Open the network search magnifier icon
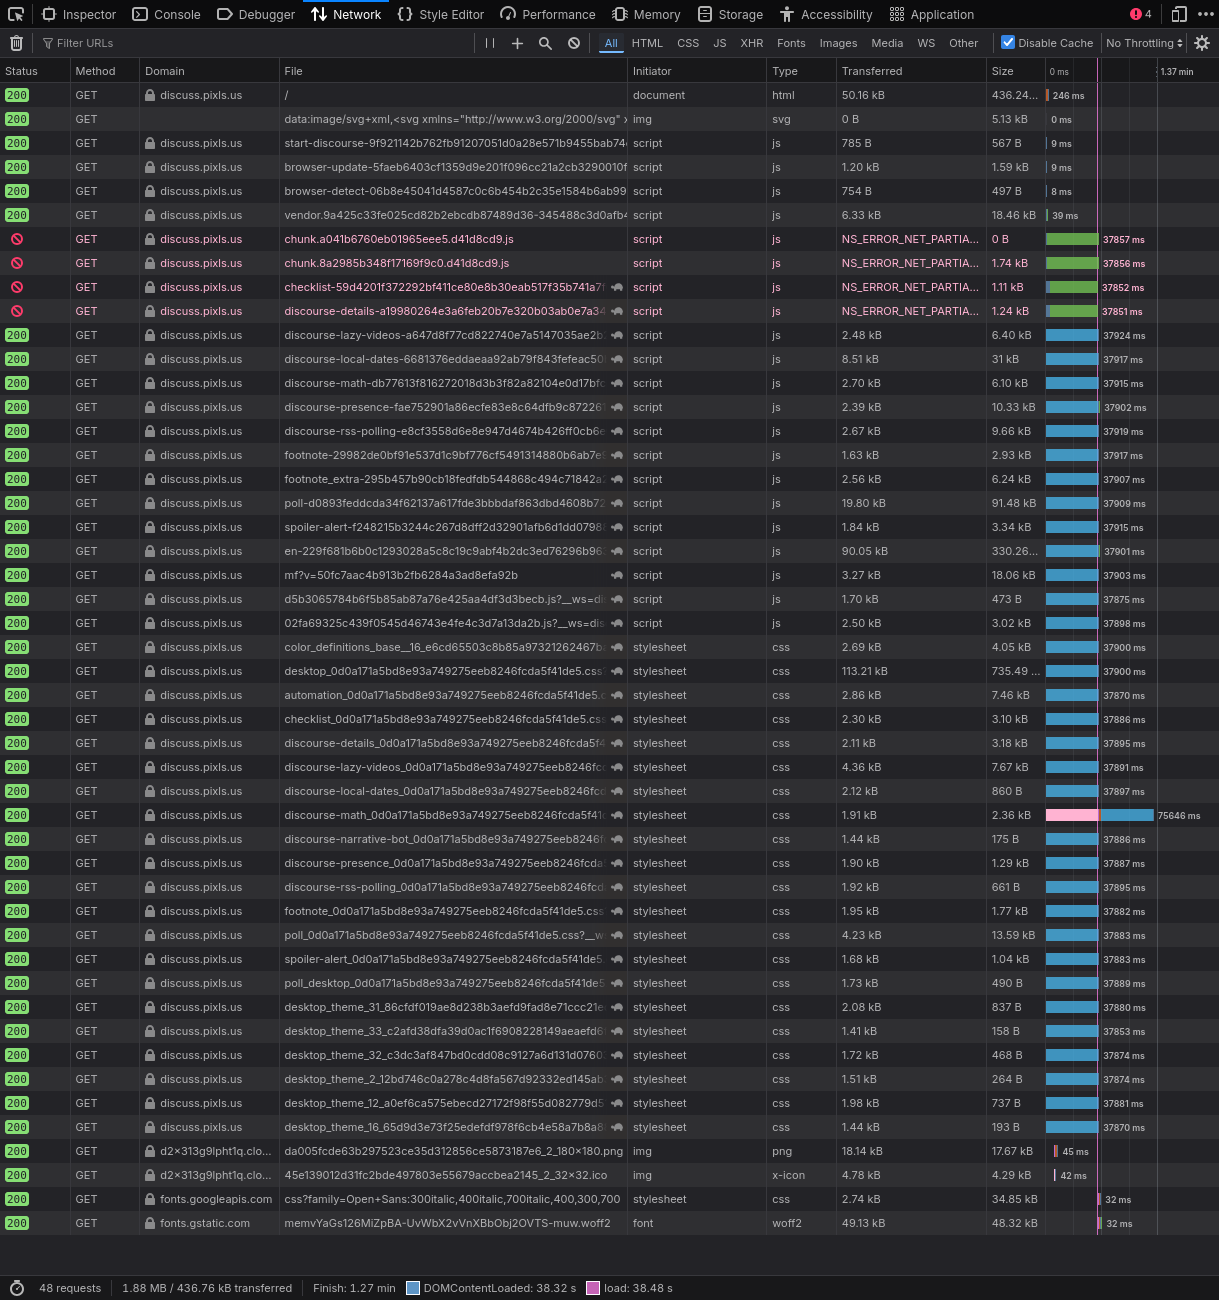This screenshot has height=1300, width=1219. tap(545, 43)
